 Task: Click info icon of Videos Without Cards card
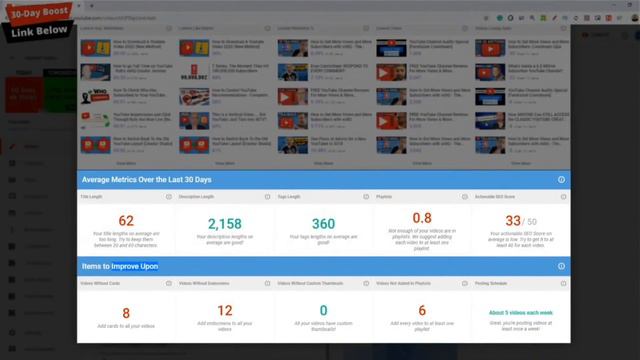[x=169, y=283]
